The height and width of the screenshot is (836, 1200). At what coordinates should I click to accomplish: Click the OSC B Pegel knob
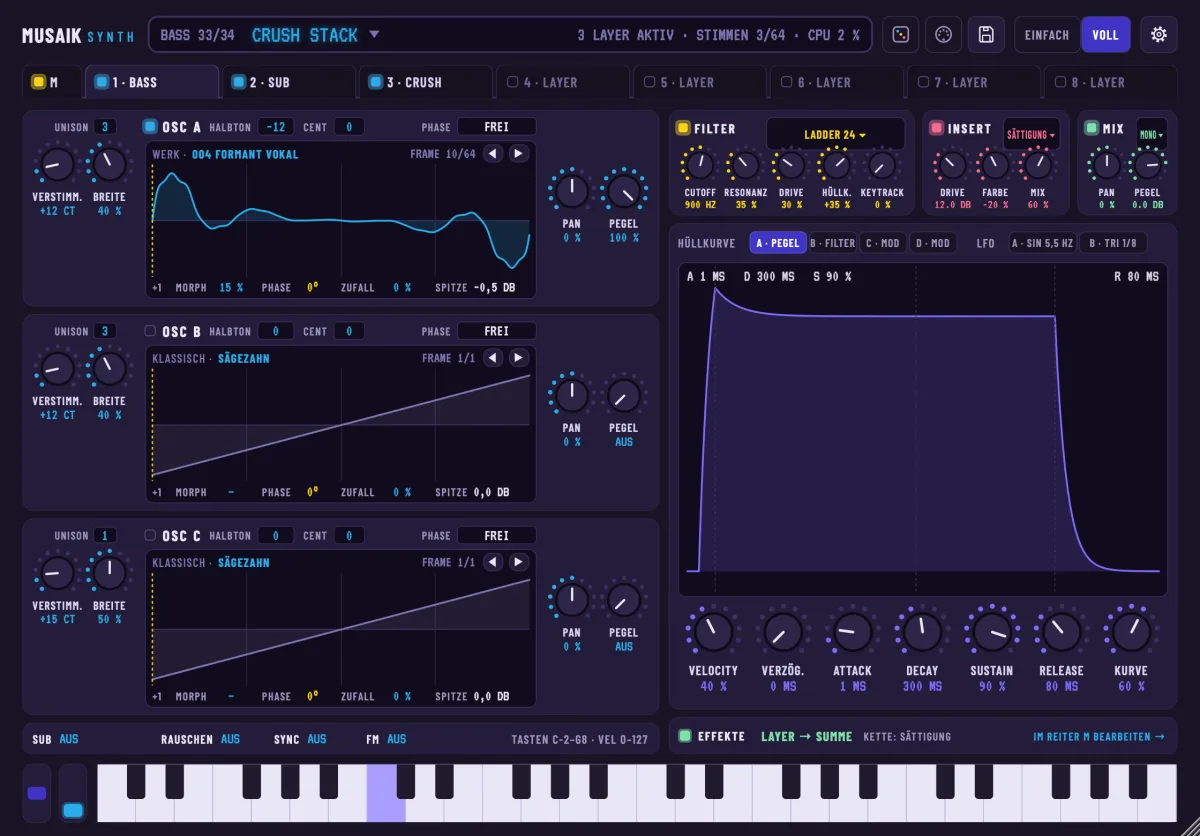click(624, 396)
